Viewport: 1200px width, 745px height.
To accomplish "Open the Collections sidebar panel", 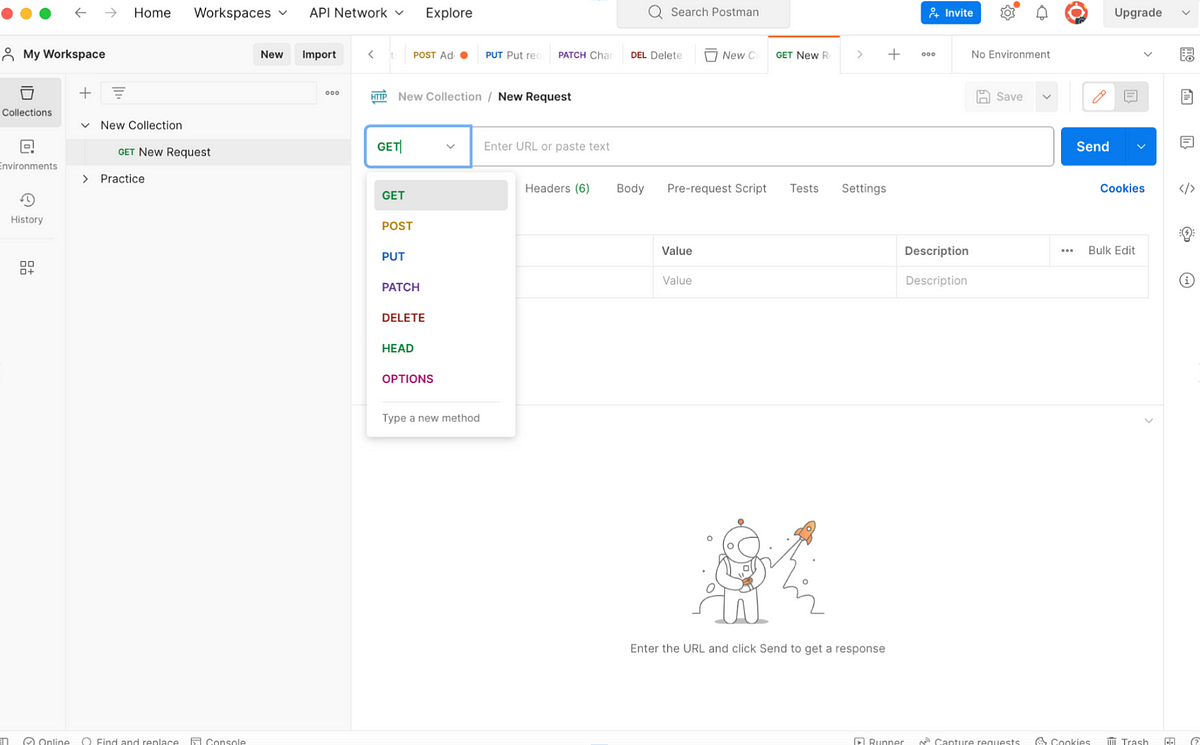I will click(x=27, y=101).
